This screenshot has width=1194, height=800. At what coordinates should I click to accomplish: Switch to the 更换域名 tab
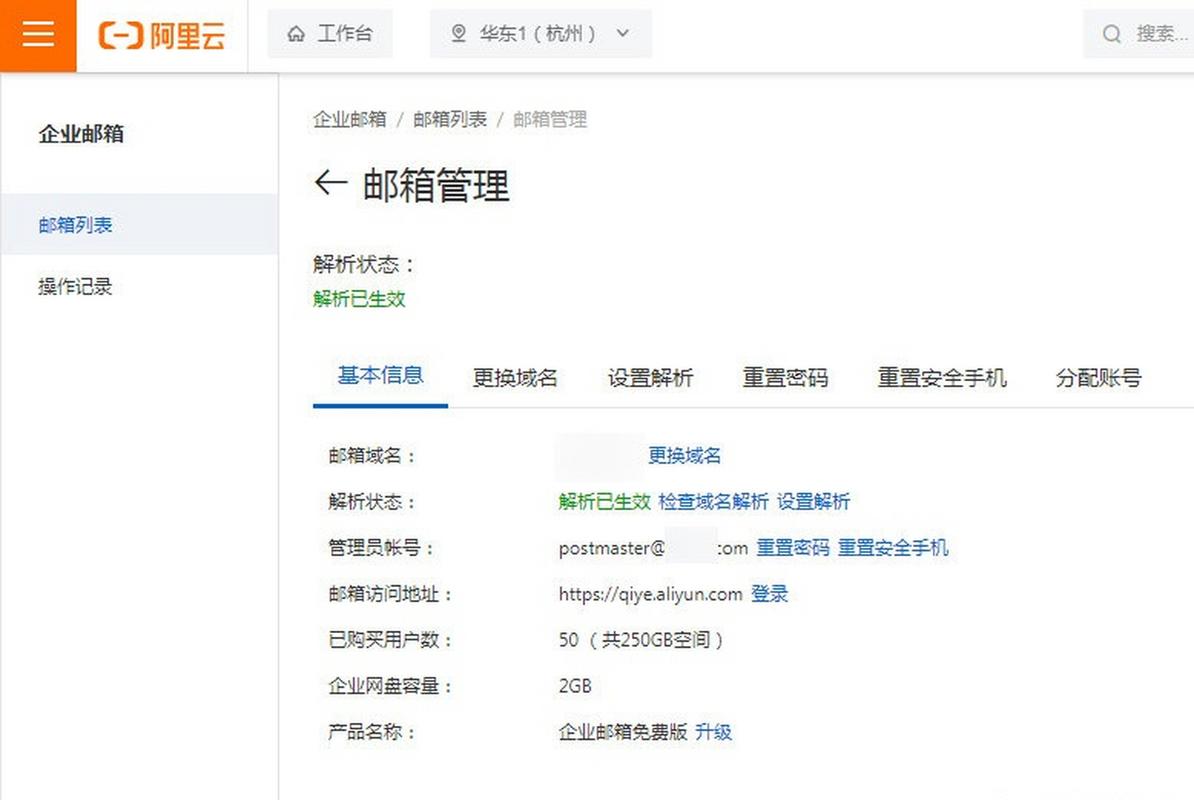515,378
